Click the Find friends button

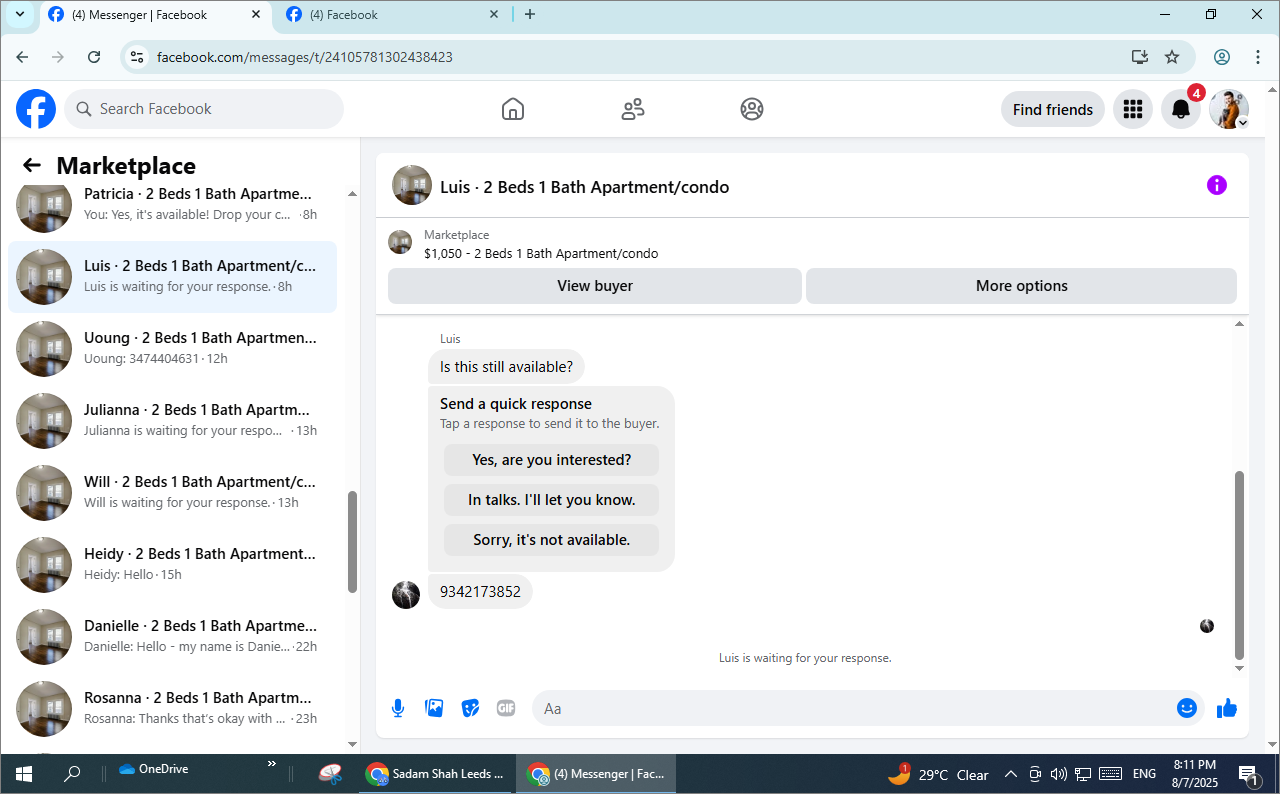pos(1053,109)
